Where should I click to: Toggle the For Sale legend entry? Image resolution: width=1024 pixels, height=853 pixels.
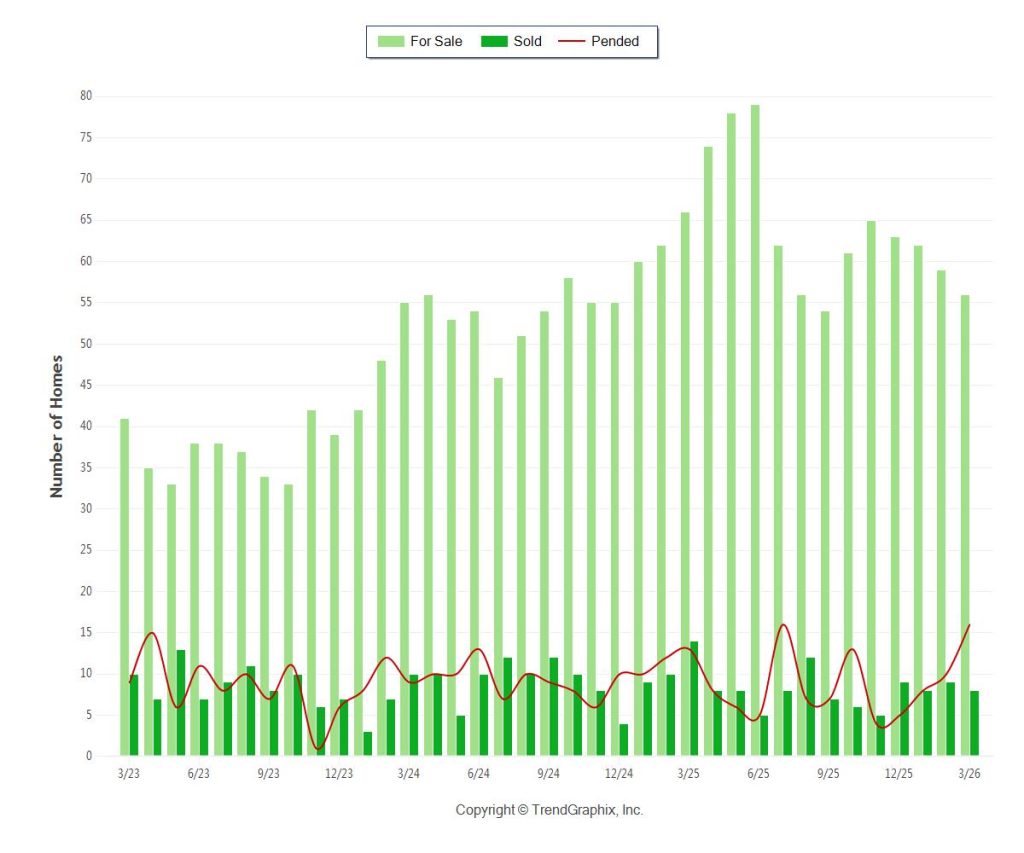[420, 41]
